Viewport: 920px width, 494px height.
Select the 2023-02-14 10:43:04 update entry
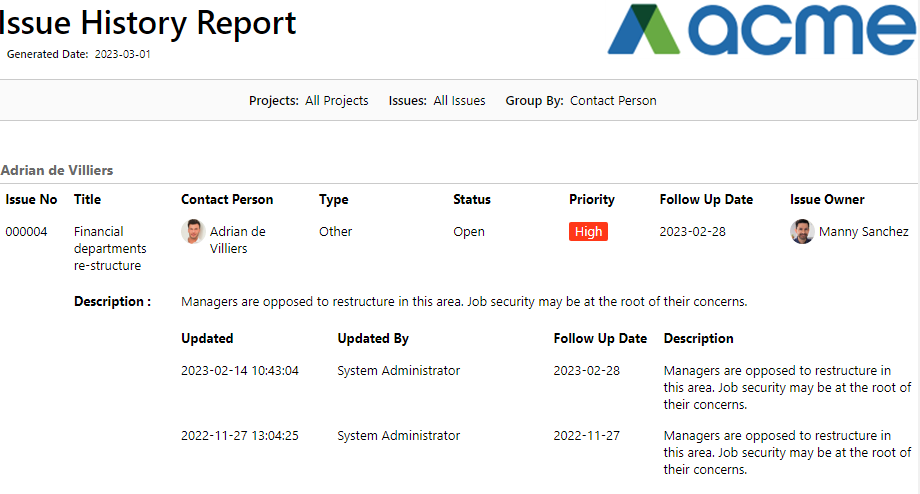click(239, 371)
